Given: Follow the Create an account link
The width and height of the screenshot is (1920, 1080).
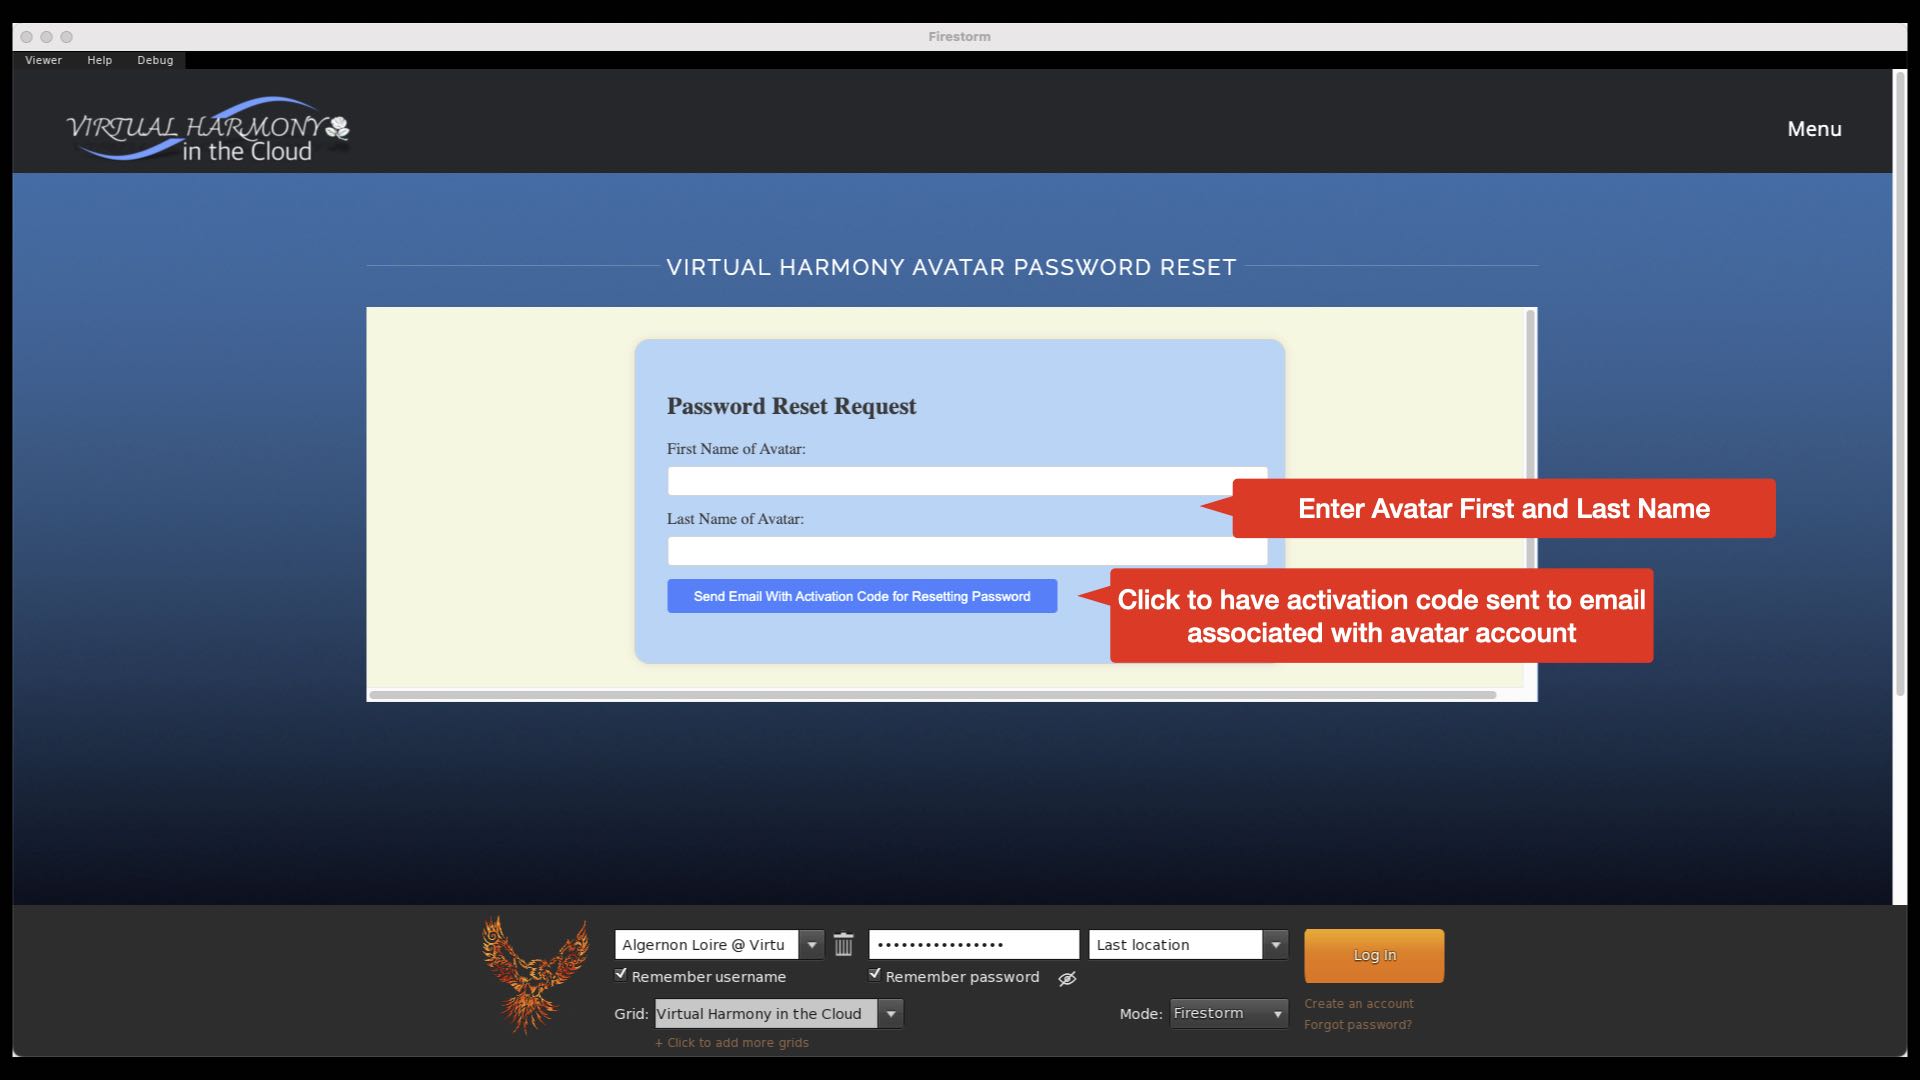Looking at the screenshot, I should pyautogui.click(x=1358, y=1003).
